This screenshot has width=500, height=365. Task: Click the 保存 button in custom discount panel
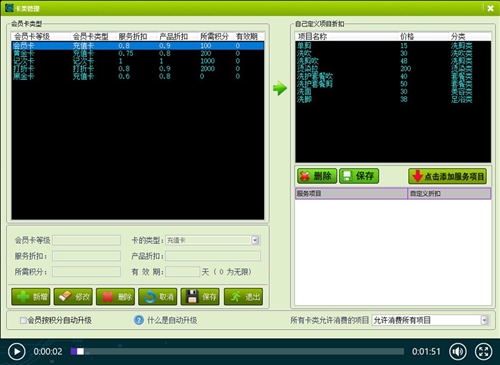point(359,176)
